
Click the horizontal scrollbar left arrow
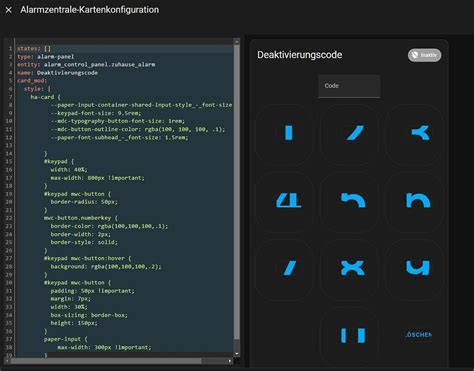pos(7,361)
